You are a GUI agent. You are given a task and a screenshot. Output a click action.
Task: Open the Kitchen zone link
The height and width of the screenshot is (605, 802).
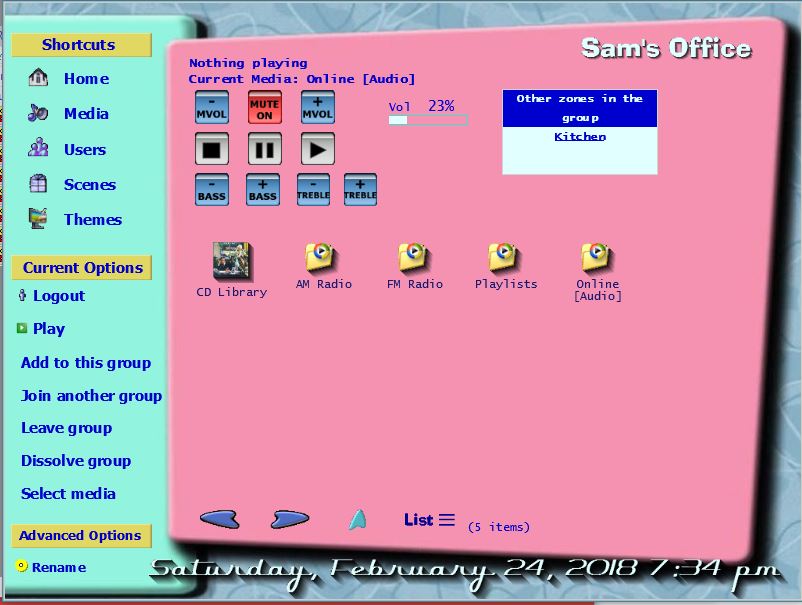(x=579, y=136)
